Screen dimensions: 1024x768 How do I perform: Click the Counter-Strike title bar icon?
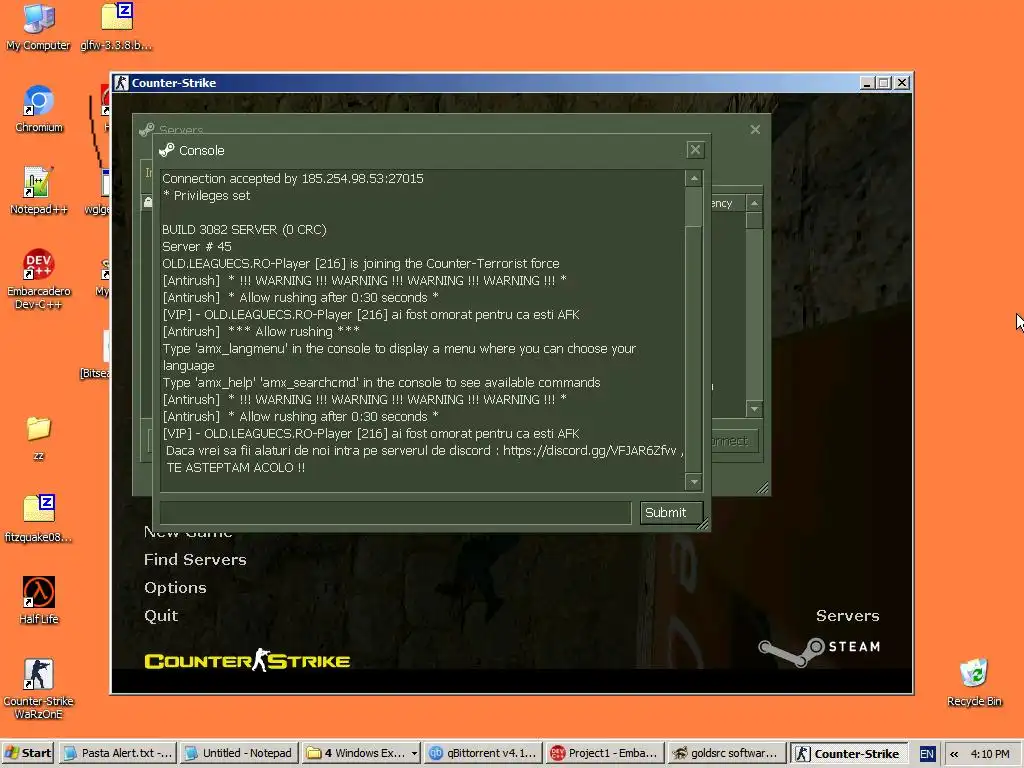(x=121, y=83)
